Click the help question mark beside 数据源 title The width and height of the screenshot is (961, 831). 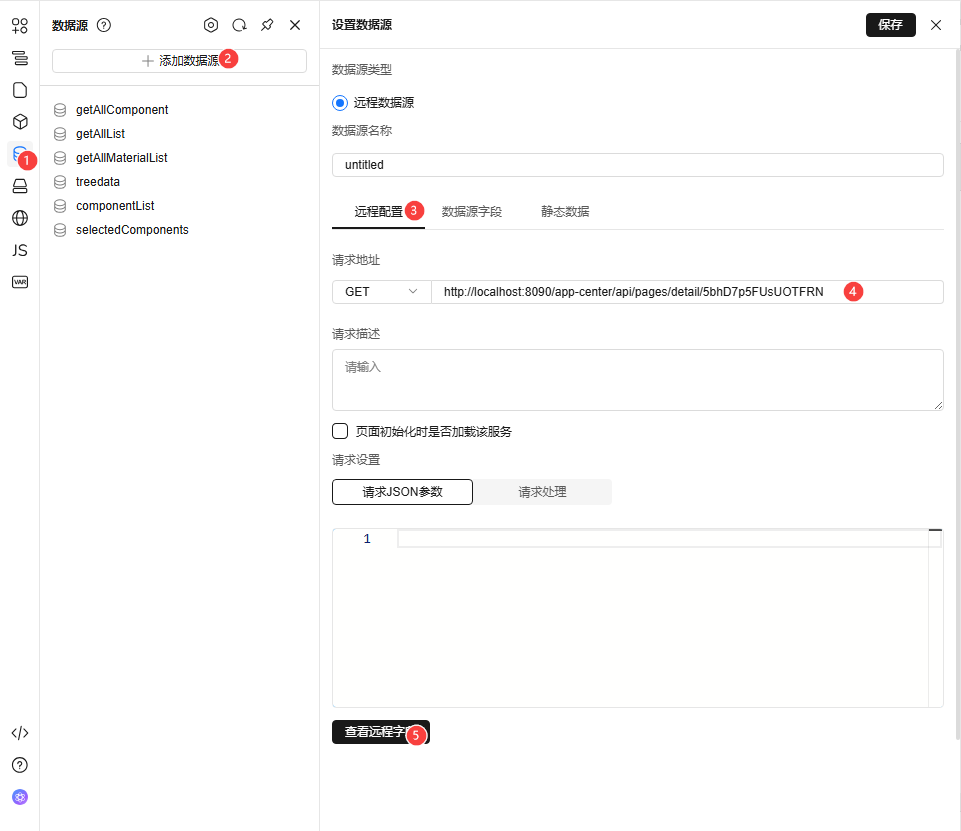[x=103, y=25]
